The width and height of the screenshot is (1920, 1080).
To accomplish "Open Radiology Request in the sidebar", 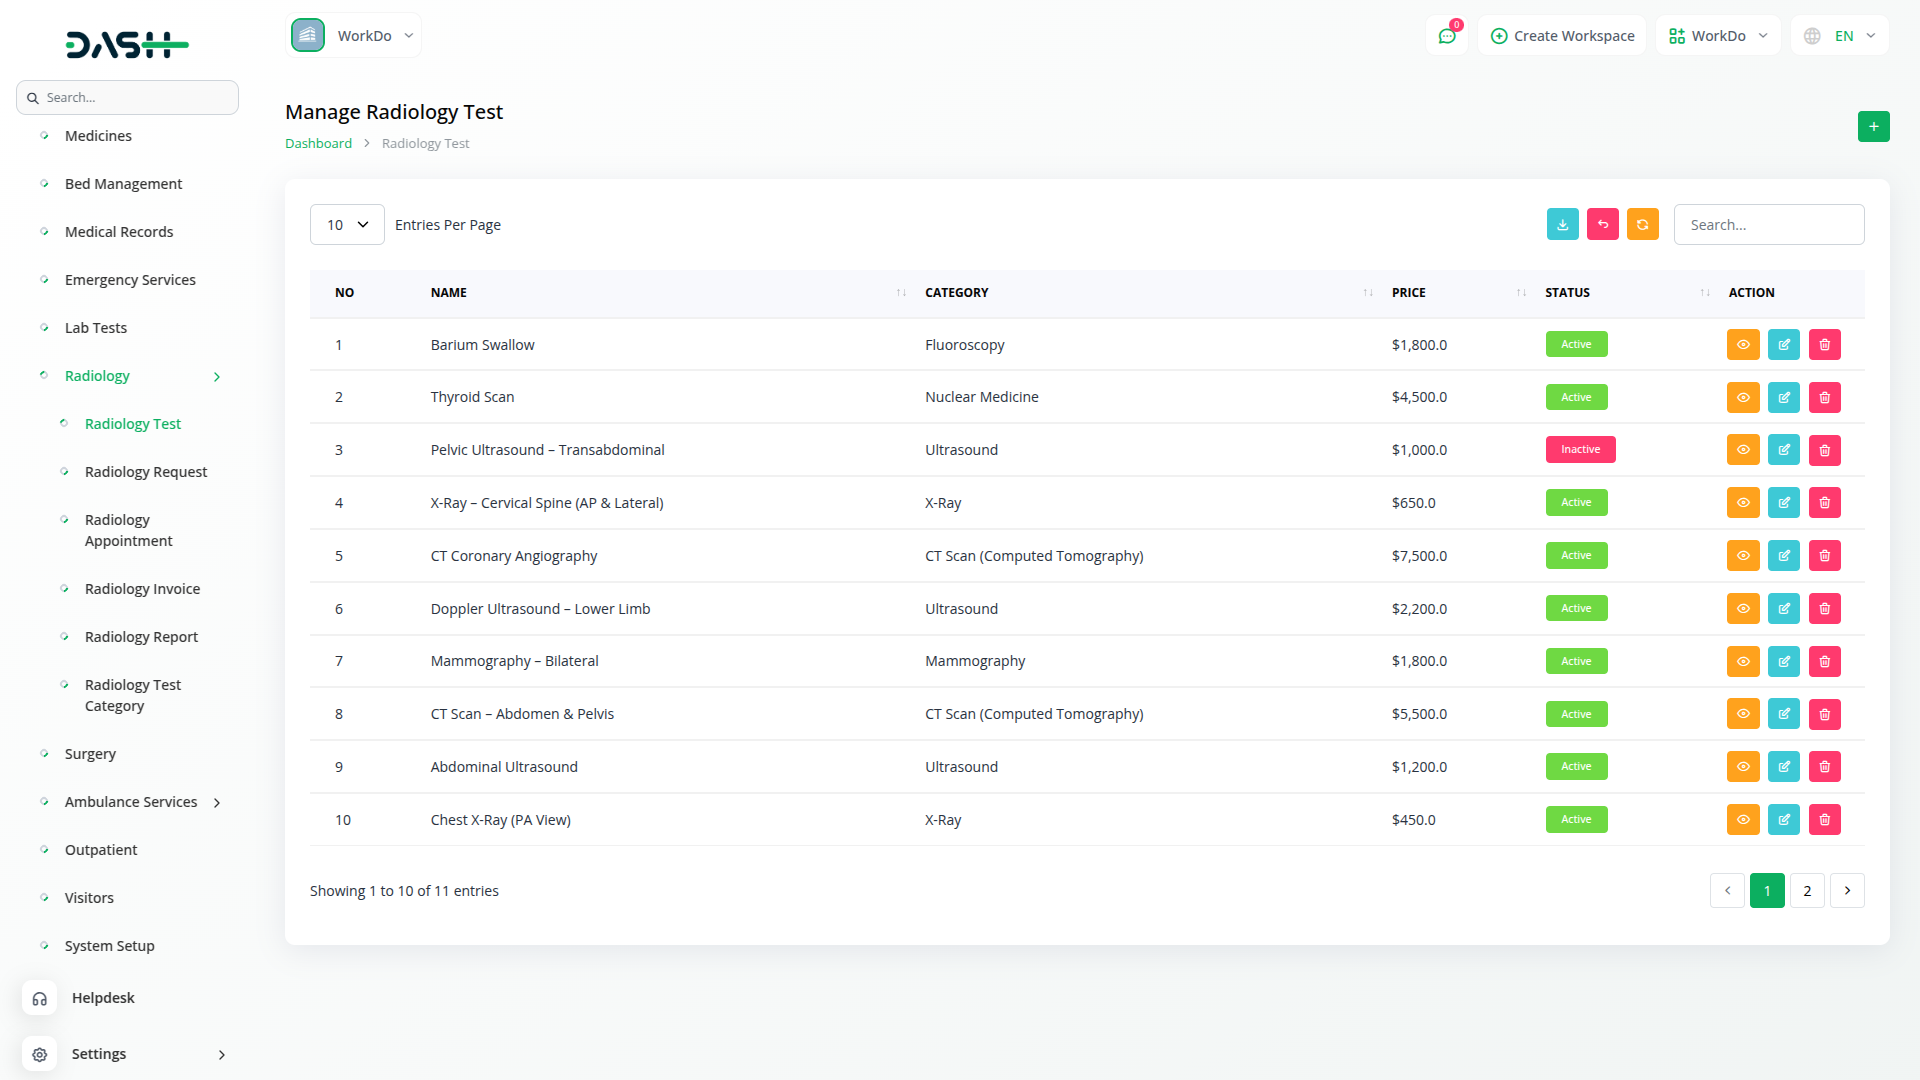I will click(146, 472).
